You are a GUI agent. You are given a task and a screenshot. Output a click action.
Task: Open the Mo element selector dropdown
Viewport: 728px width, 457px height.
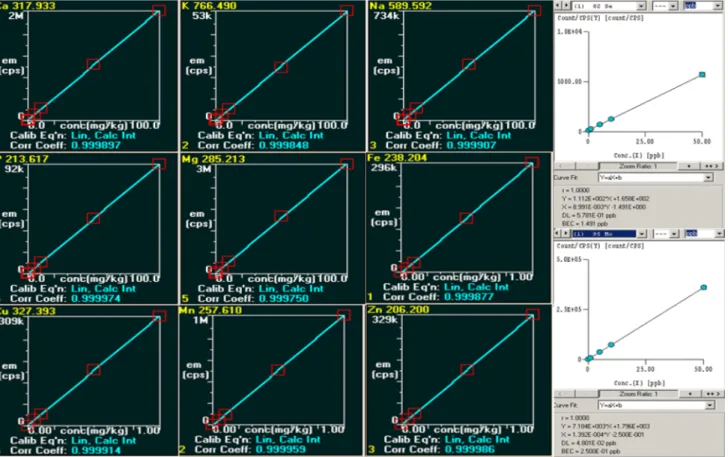tap(642, 234)
